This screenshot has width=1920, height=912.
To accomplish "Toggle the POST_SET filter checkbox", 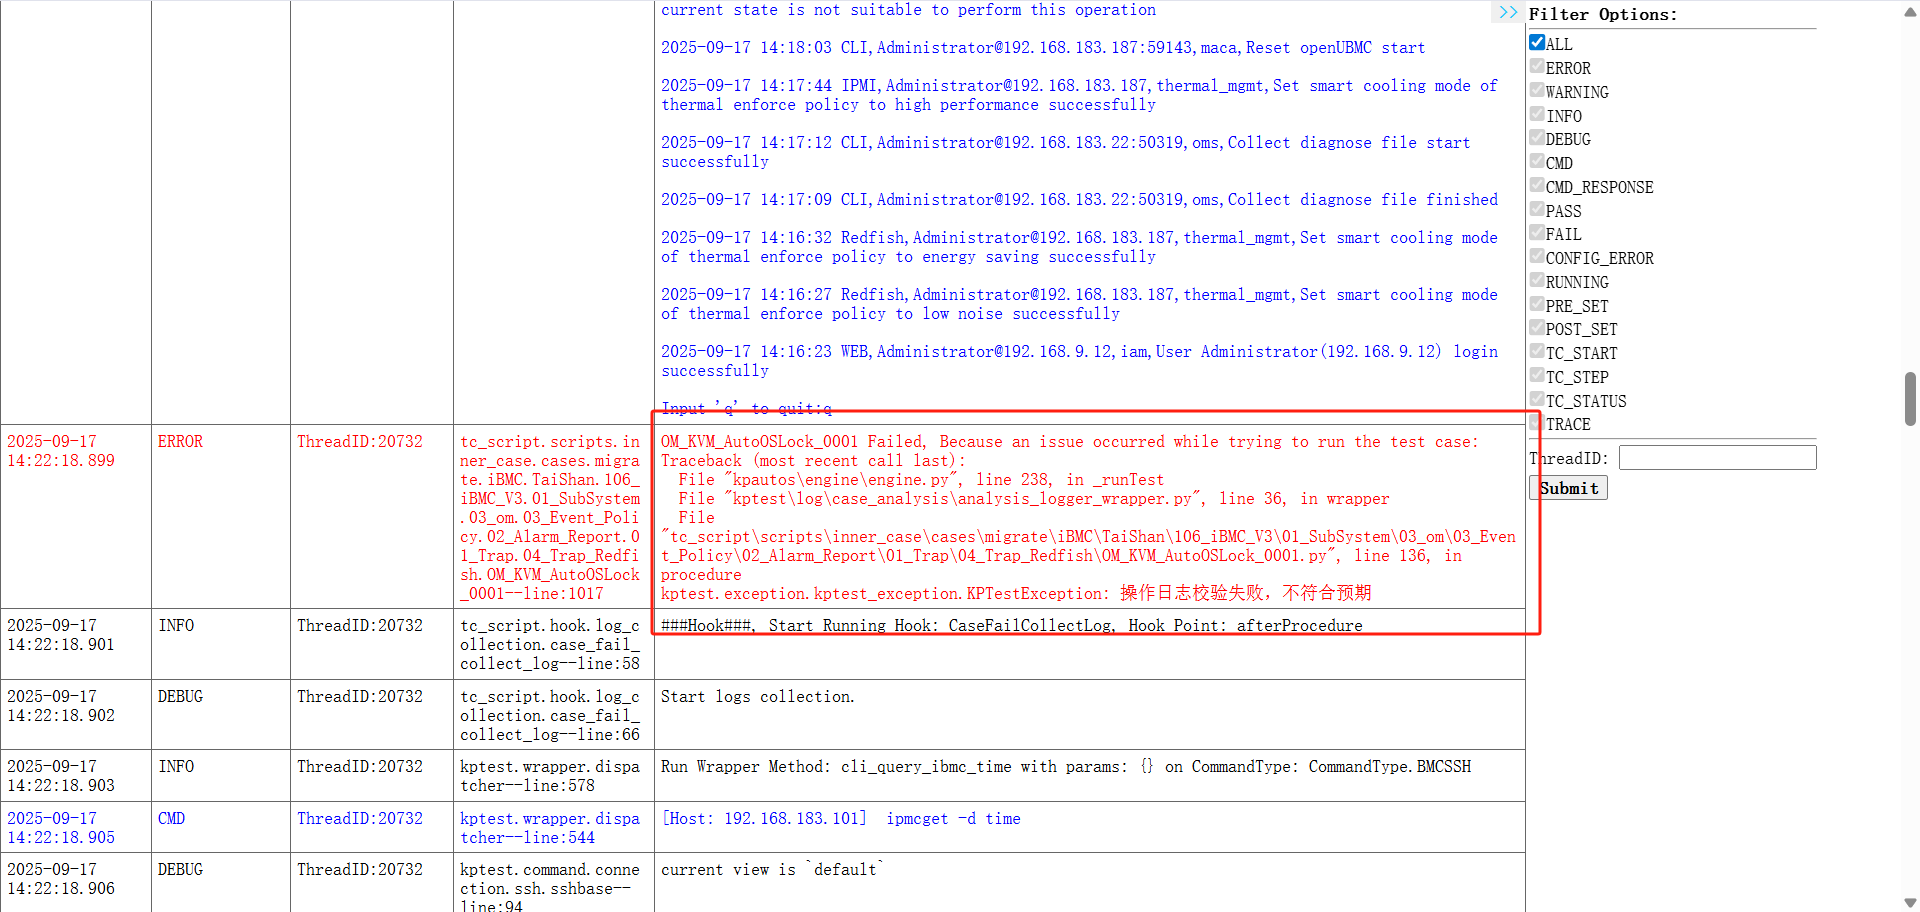I will pos(1537,328).
